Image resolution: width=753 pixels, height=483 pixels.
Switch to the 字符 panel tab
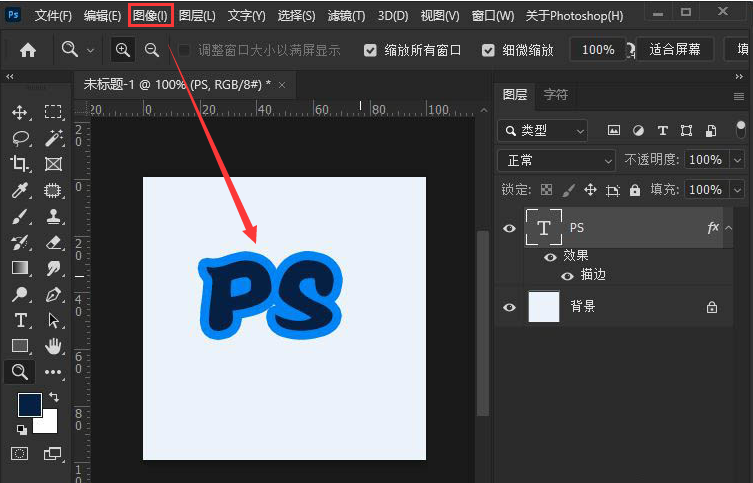click(x=555, y=95)
